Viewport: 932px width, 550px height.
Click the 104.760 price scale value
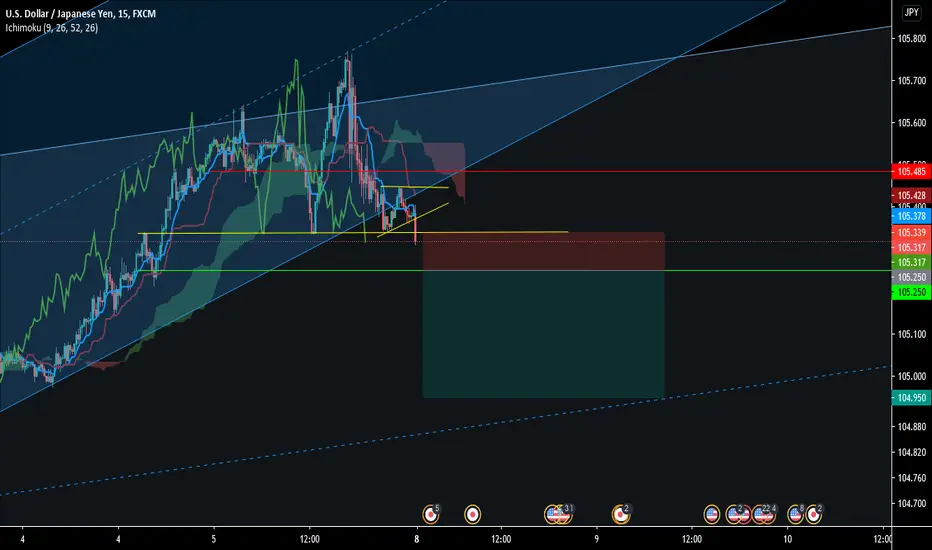(912, 478)
